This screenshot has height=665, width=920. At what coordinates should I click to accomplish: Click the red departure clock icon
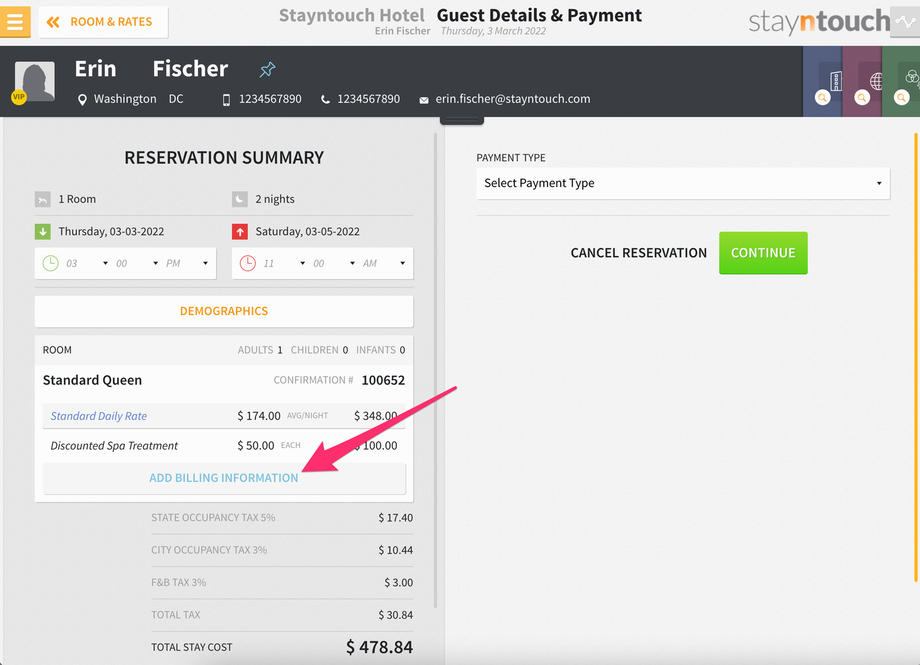click(248, 263)
